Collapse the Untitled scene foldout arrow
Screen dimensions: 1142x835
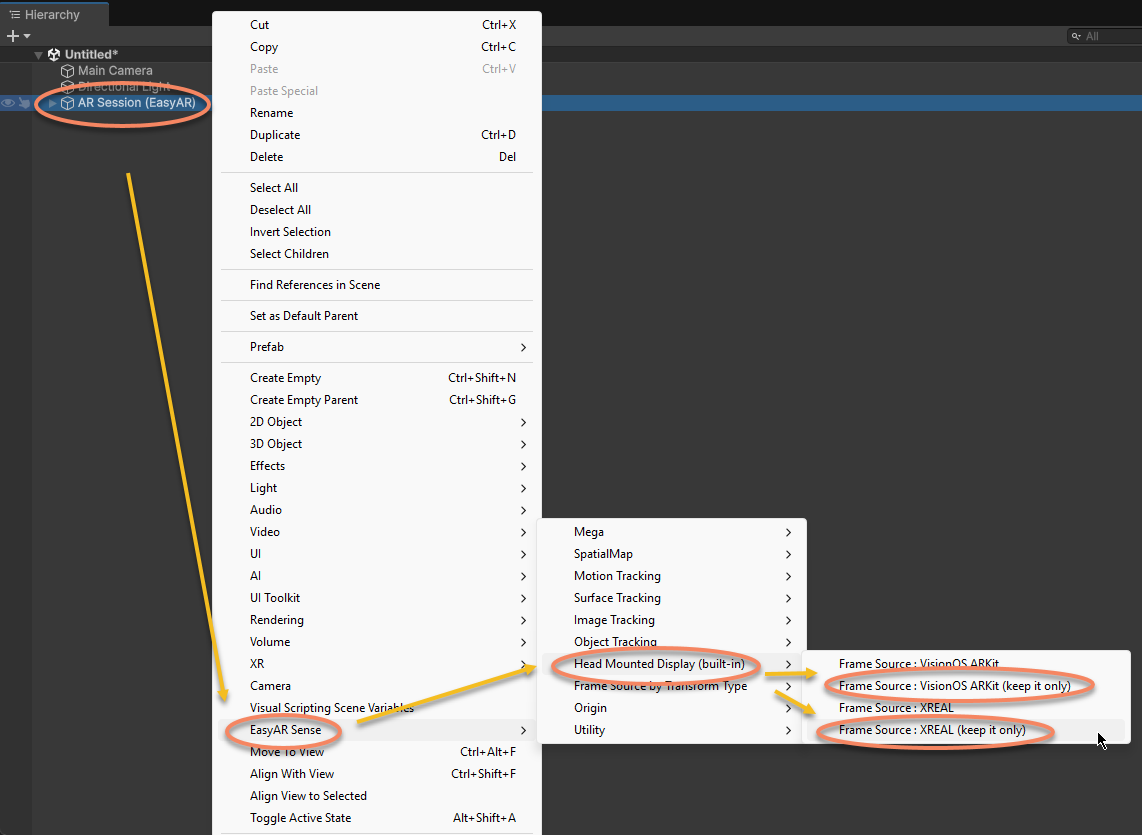(x=39, y=54)
